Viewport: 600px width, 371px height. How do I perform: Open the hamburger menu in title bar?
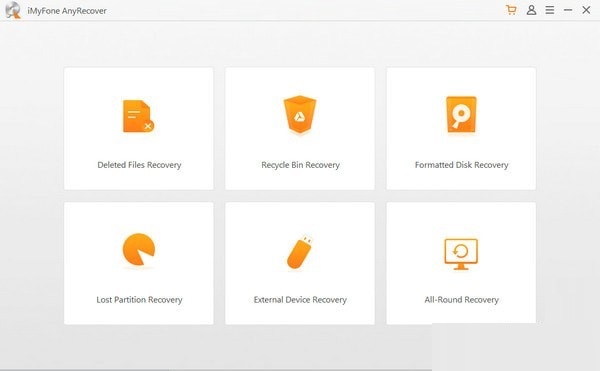tap(550, 10)
